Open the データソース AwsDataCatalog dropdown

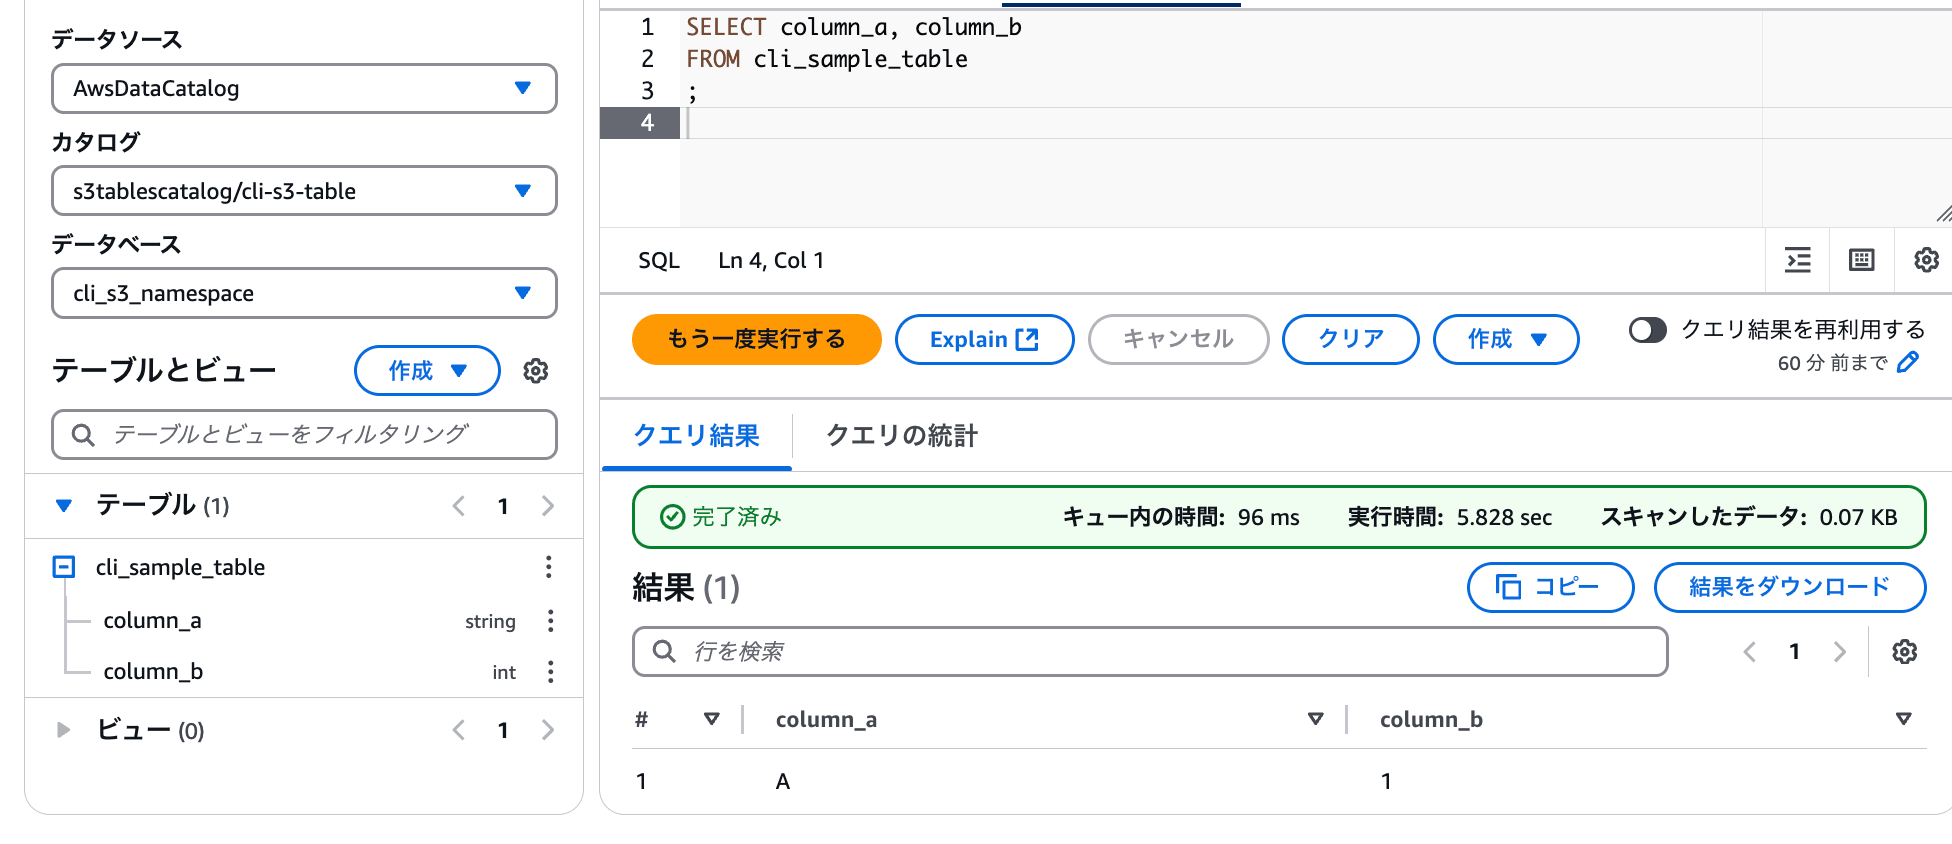(304, 88)
